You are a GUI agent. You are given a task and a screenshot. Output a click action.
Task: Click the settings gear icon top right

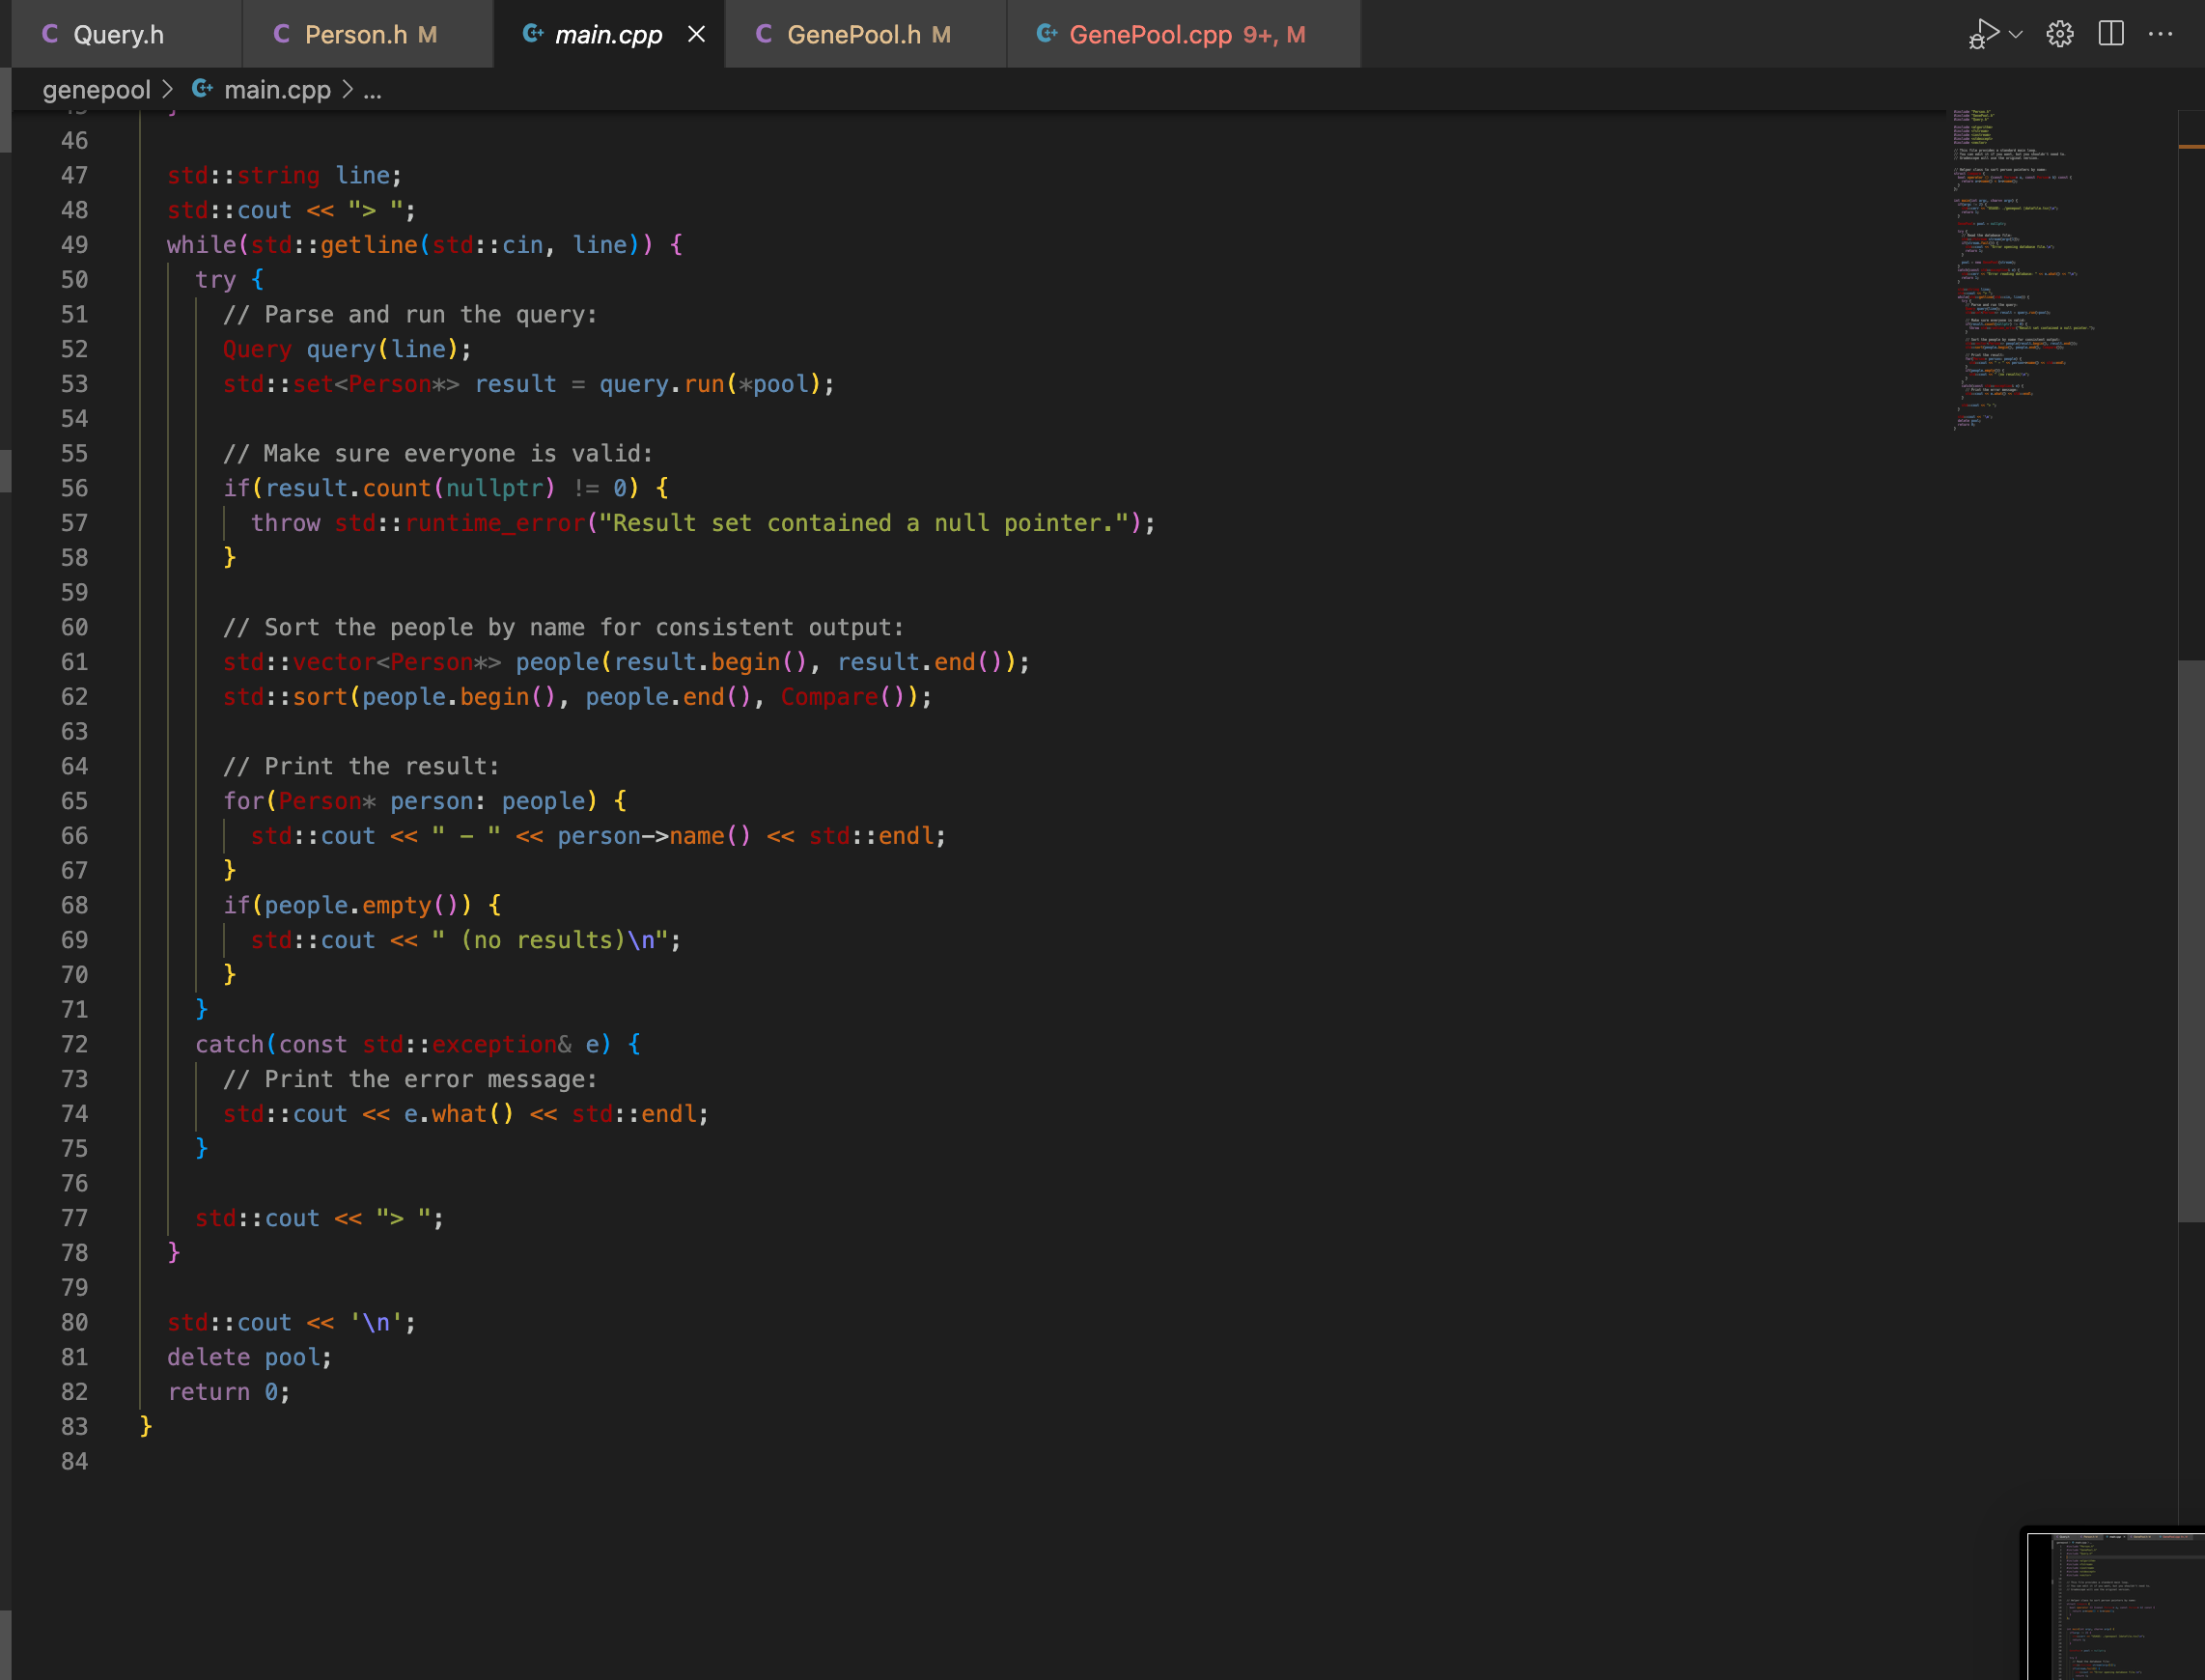(2059, 33)
